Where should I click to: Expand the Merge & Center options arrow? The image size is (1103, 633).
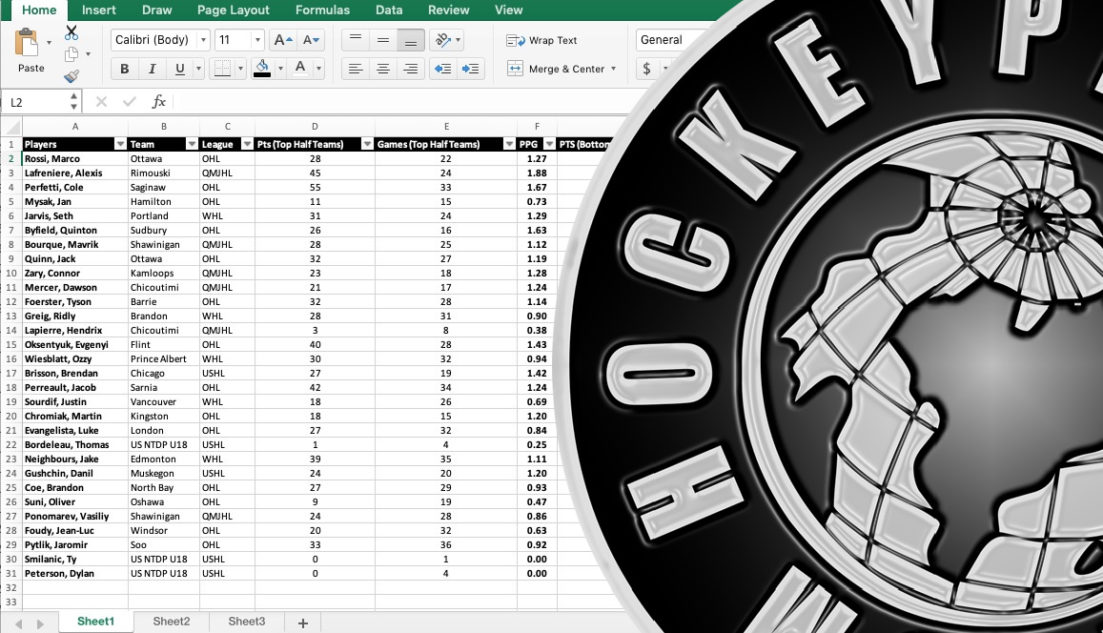pyautogui.click(x=613, y=68)
